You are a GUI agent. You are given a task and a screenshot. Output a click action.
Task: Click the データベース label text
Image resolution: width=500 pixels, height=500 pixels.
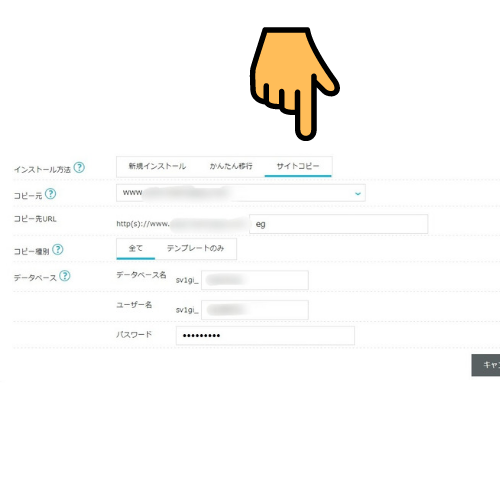tap(35, 278)
